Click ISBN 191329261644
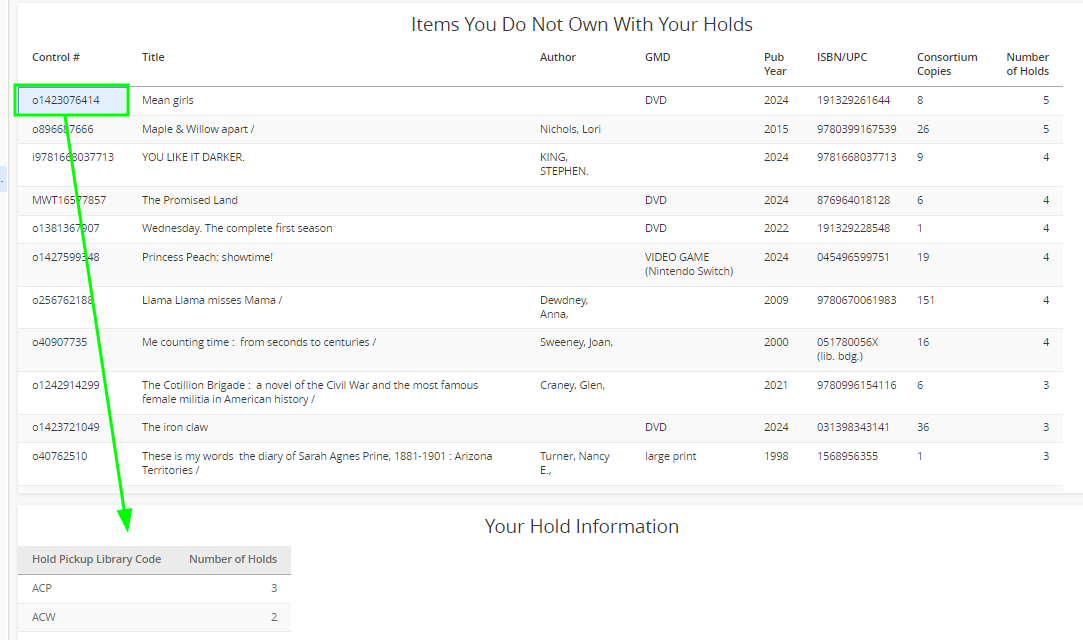The width and height of the screenshot is (1083, 640). (854, 100)
